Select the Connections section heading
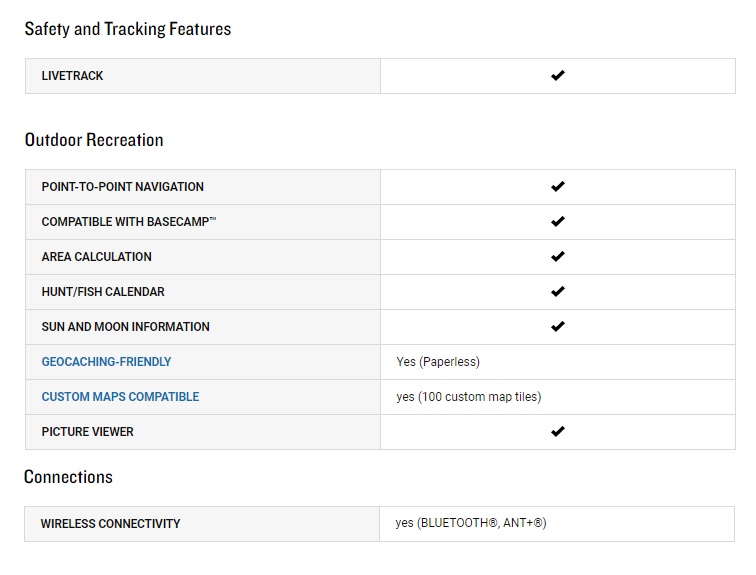The width and height of the screenshot is (756, 575). point(68,477)
